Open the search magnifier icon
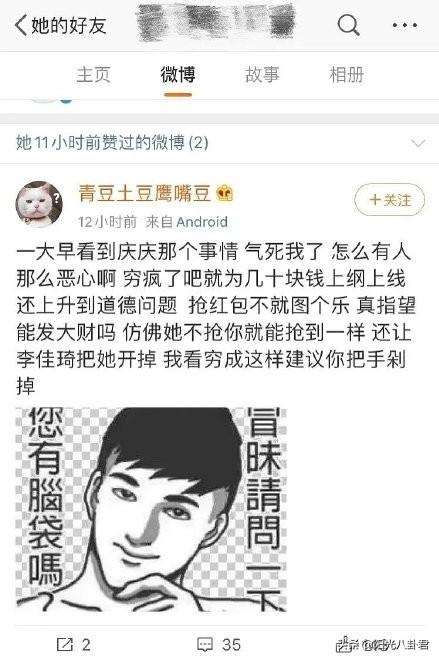 coord(348,25)
